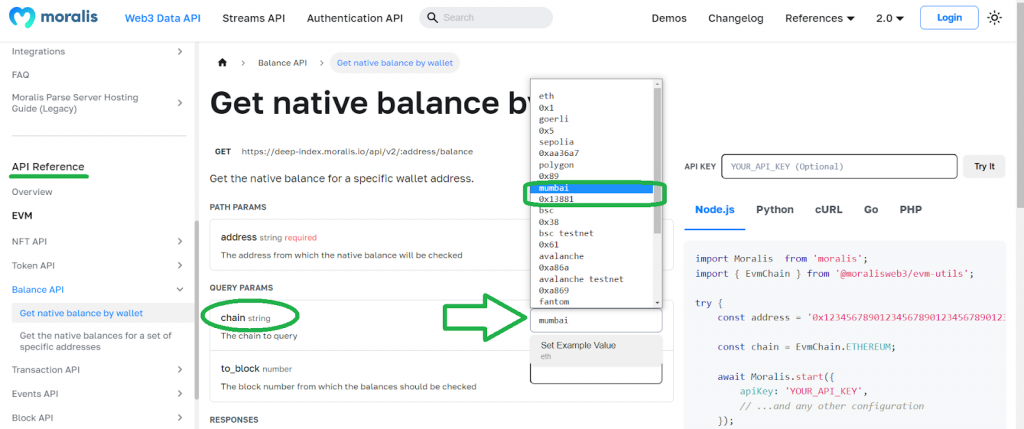Select 0x1 in the chain list
1024x429 pixels.
pos(592,108)
